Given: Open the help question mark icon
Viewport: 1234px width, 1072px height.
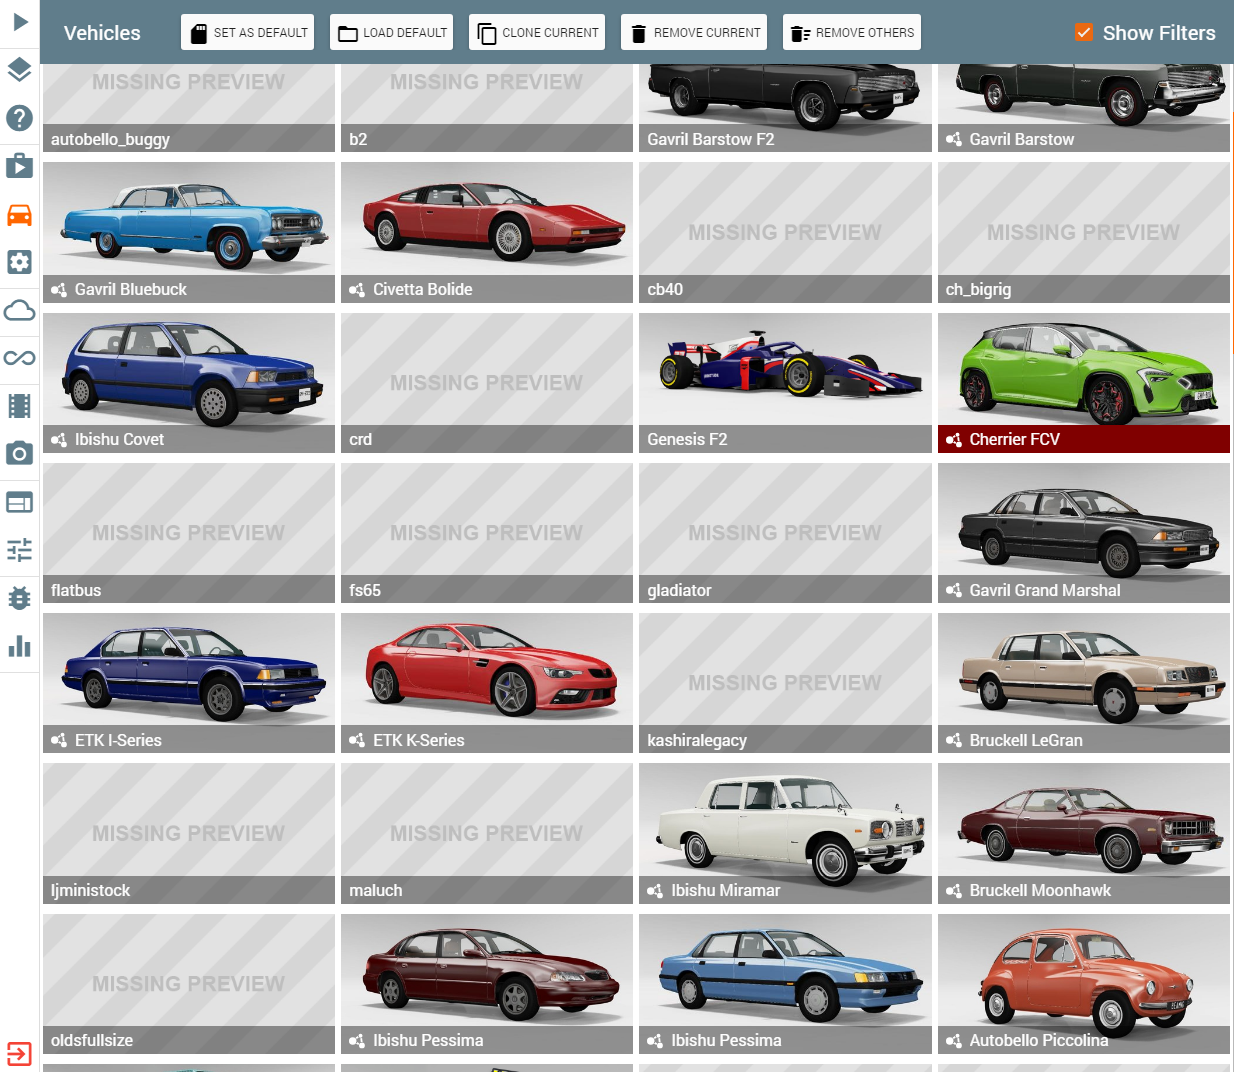Looking at the screenshot, I should pyautogui.click(x=20, y=118).
